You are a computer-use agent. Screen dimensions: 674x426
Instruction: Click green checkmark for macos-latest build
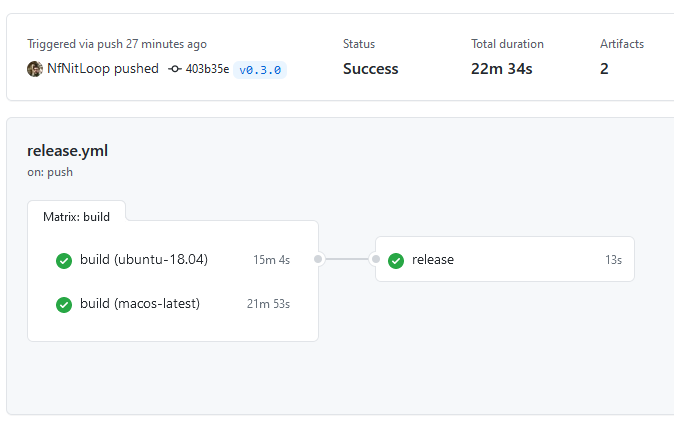point(64,305)
